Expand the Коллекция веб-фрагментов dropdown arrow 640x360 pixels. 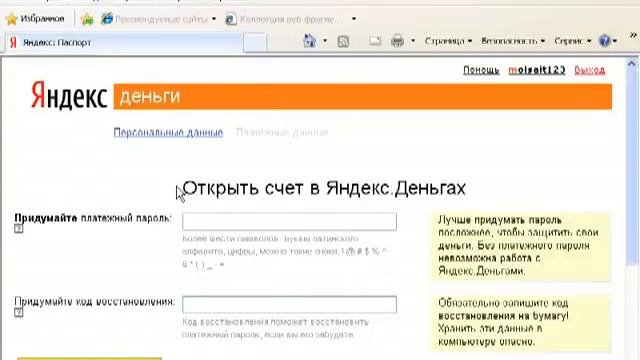click(x=354, y=19)
